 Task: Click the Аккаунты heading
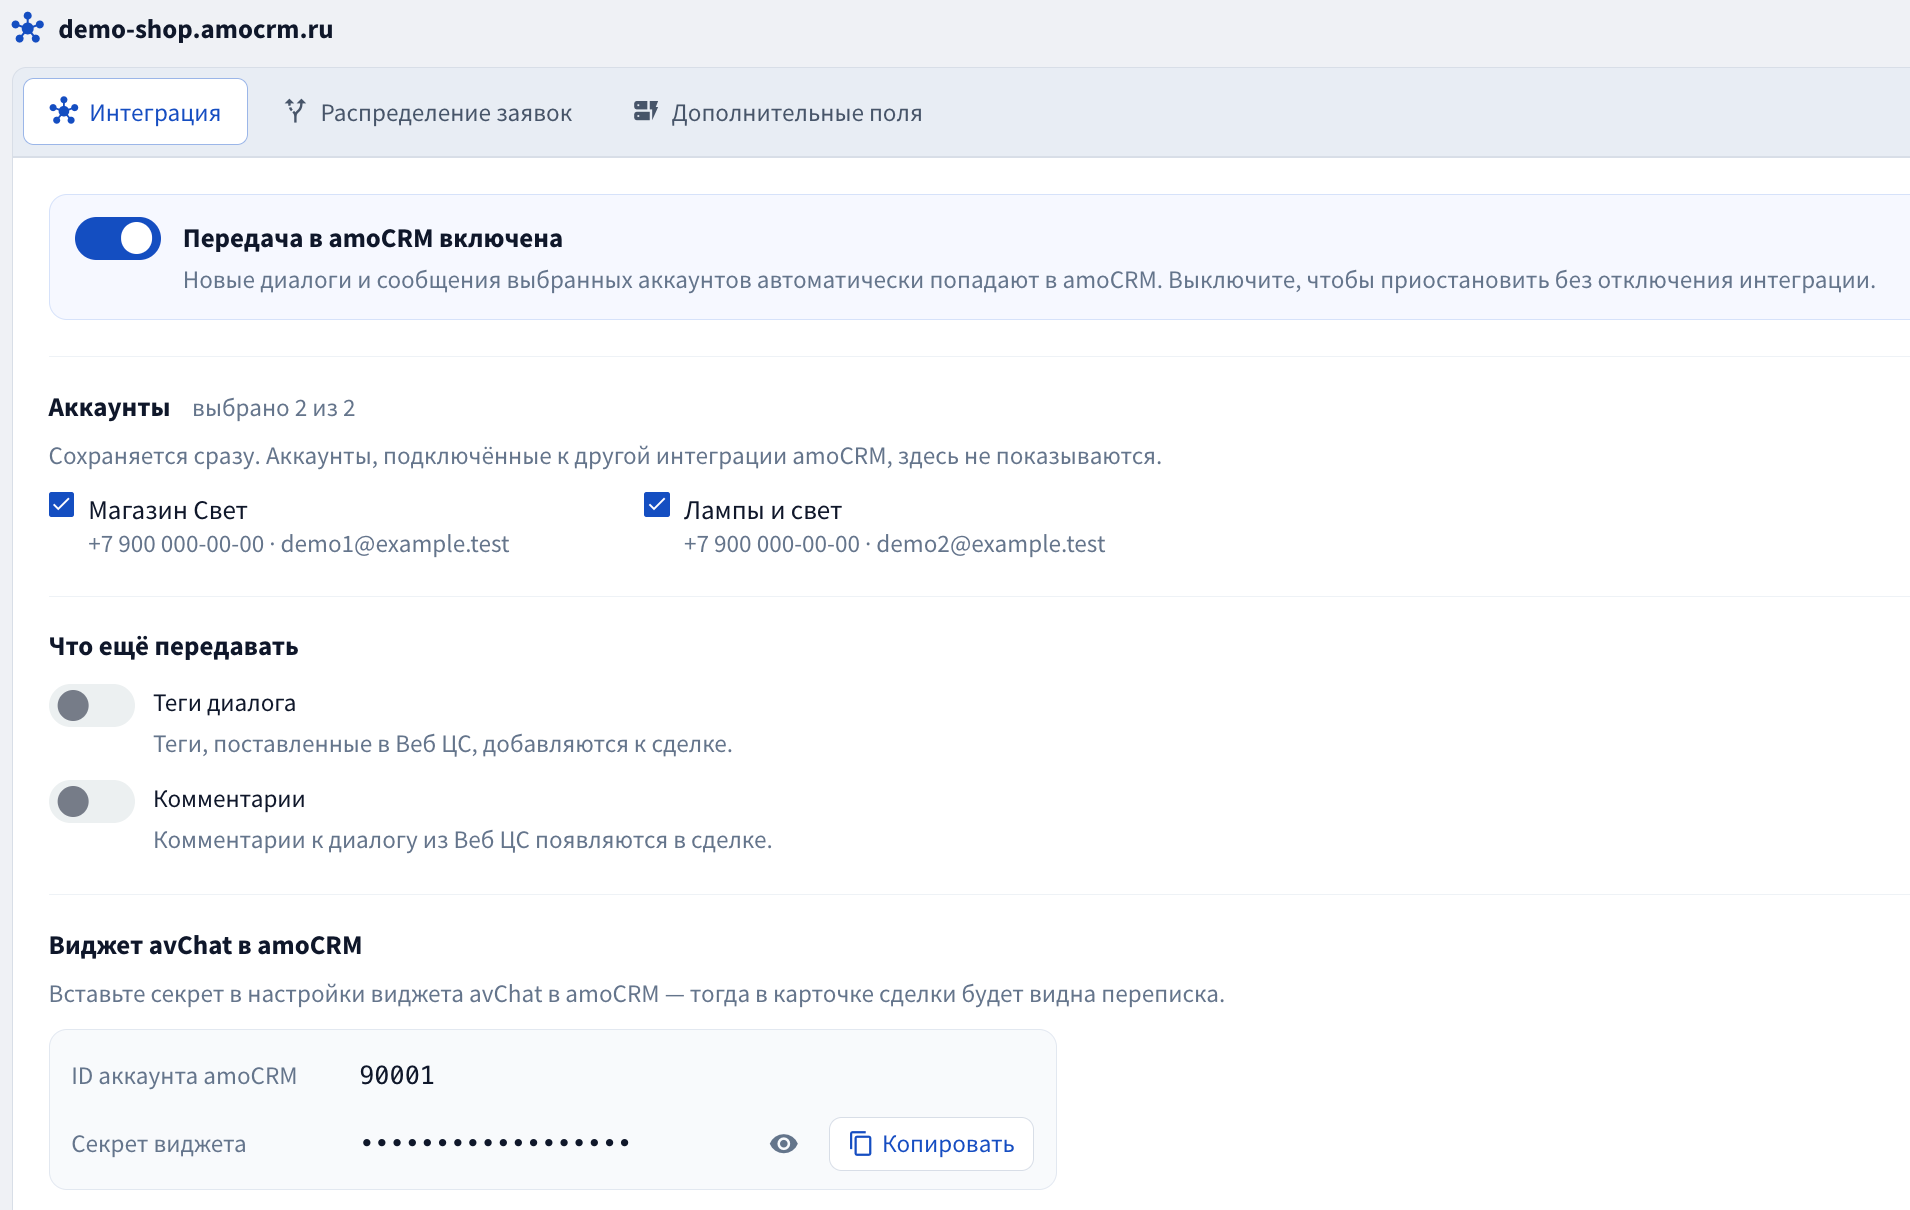(x=109, y=407)
